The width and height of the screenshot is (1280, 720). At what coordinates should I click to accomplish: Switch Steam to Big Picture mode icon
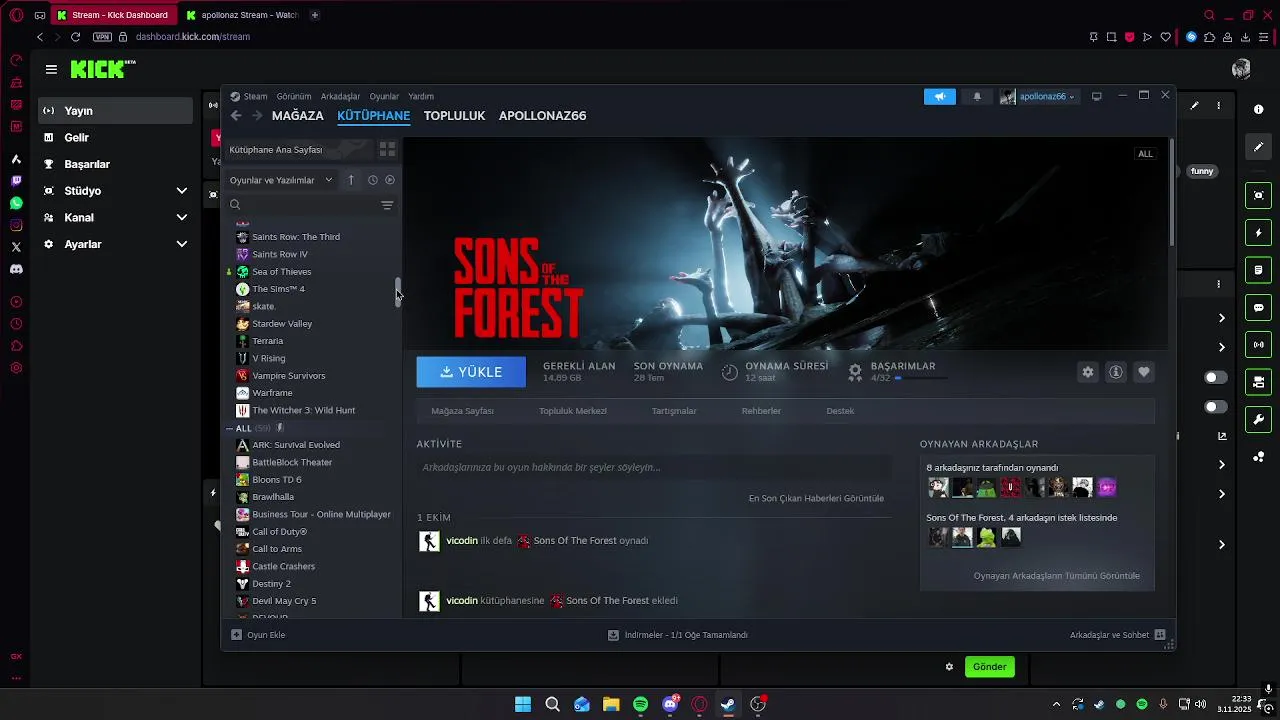[1097, 96]
